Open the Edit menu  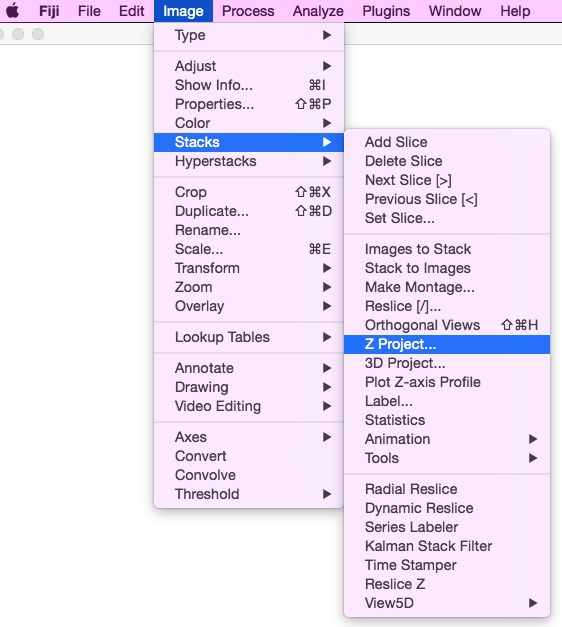coord(132,11)
